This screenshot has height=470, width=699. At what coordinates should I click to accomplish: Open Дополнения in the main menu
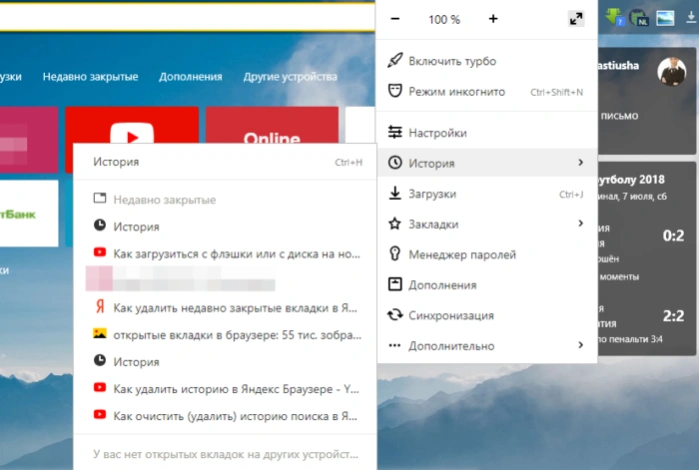[487, 284]
